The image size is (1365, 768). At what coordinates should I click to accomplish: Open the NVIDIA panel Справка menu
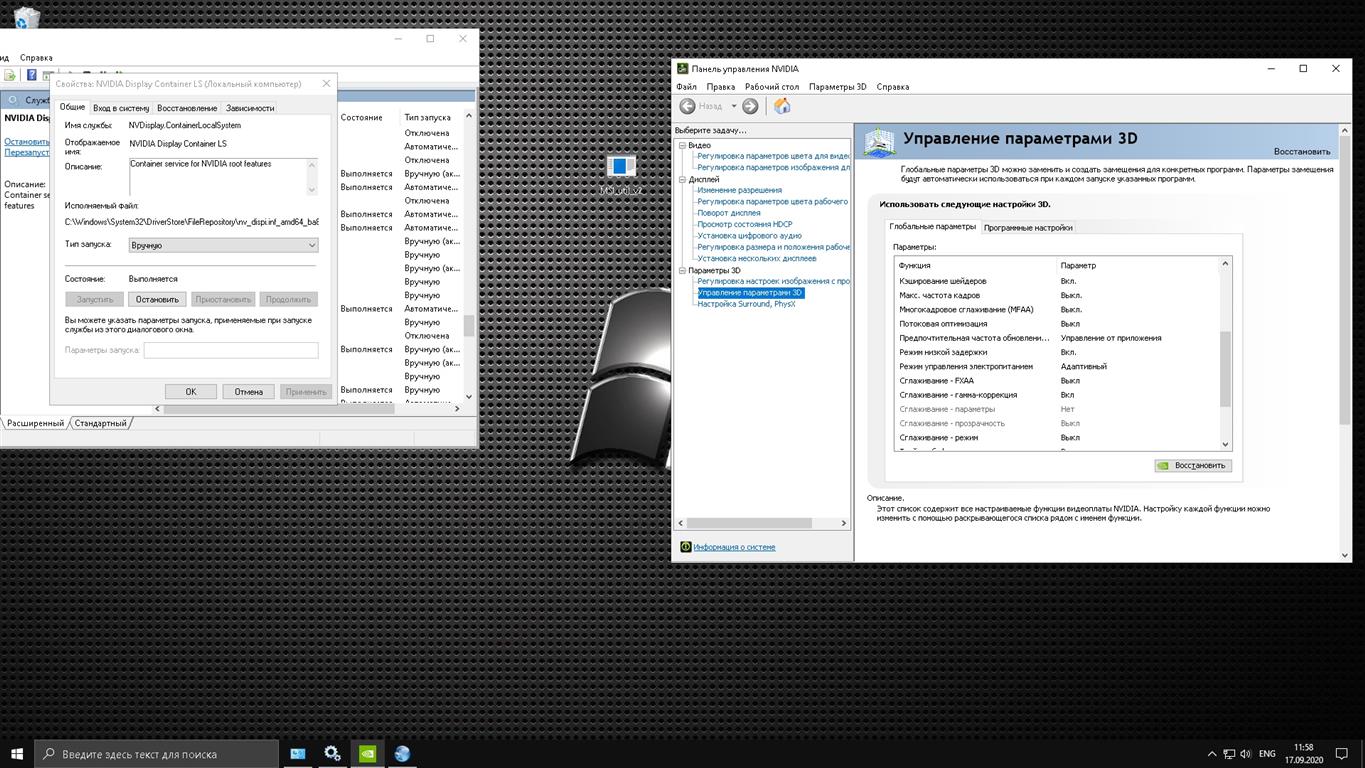click(893, 87)
